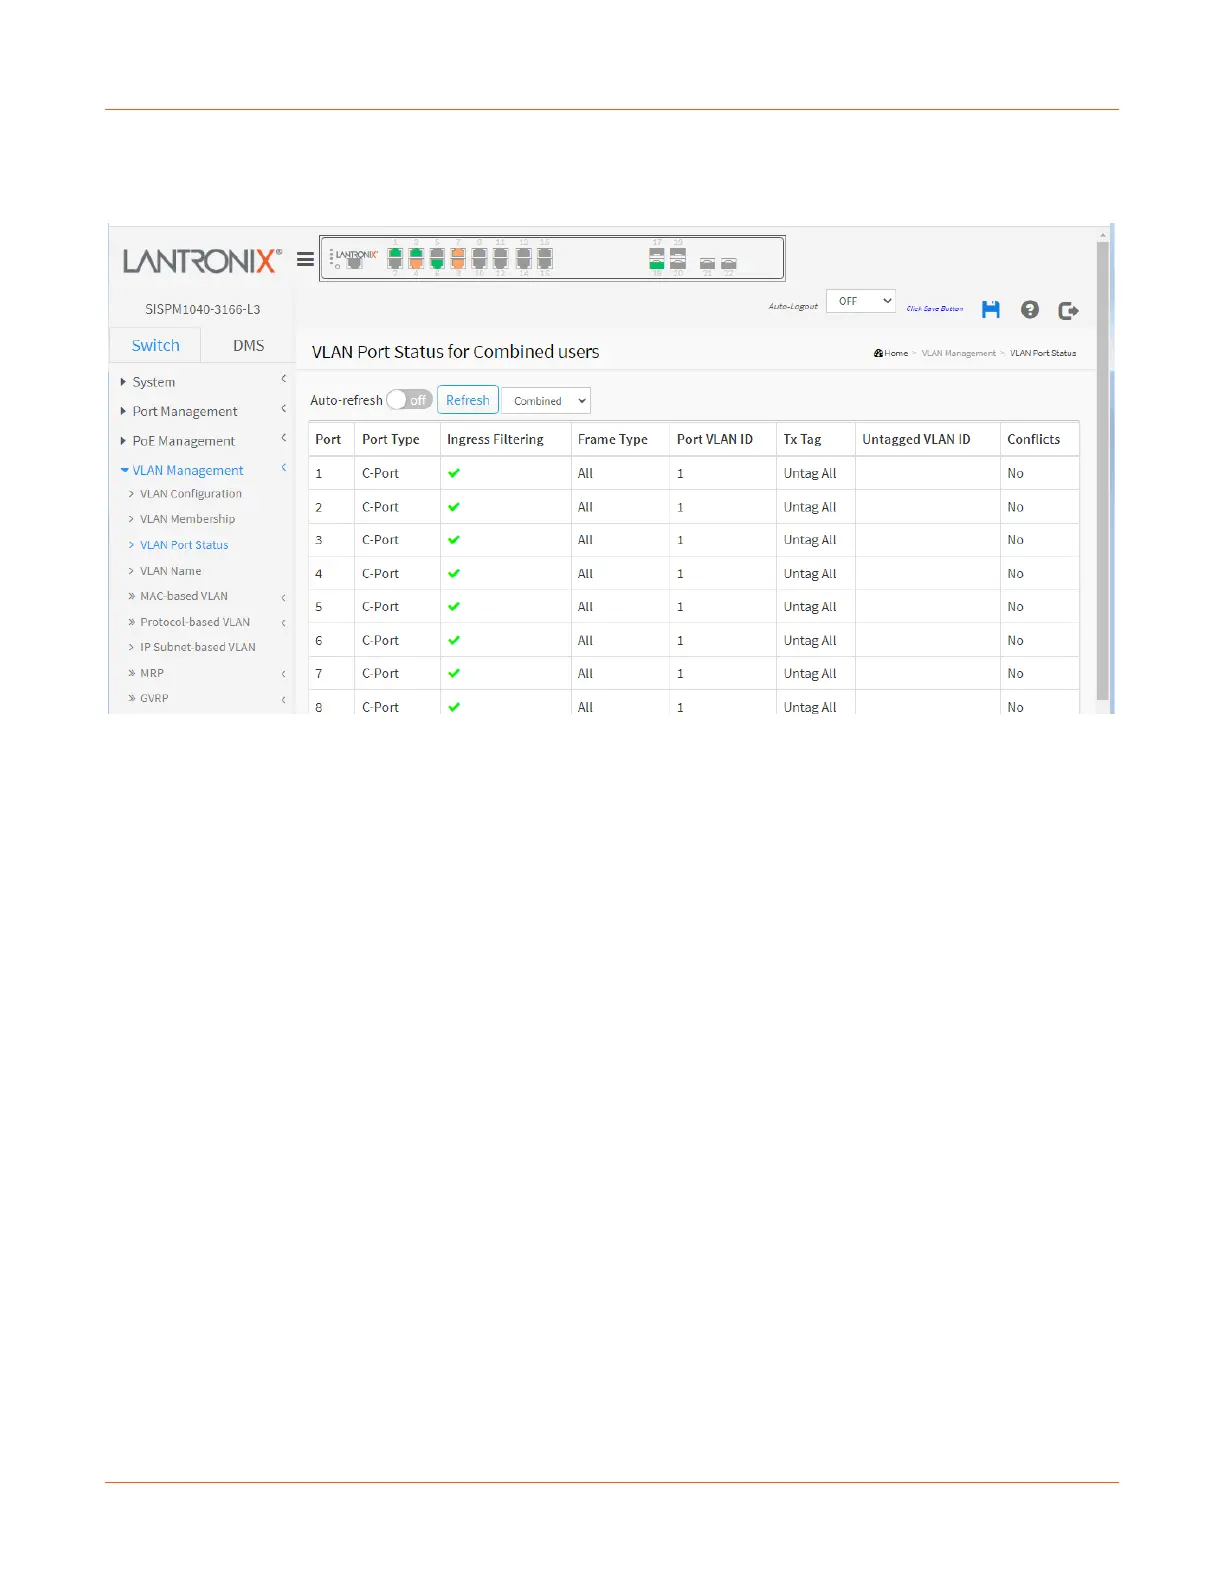The height and width of the screenshot is (1584, 1224).
Task: Expand the MRP submenu
Action: (x=152, y=673)
